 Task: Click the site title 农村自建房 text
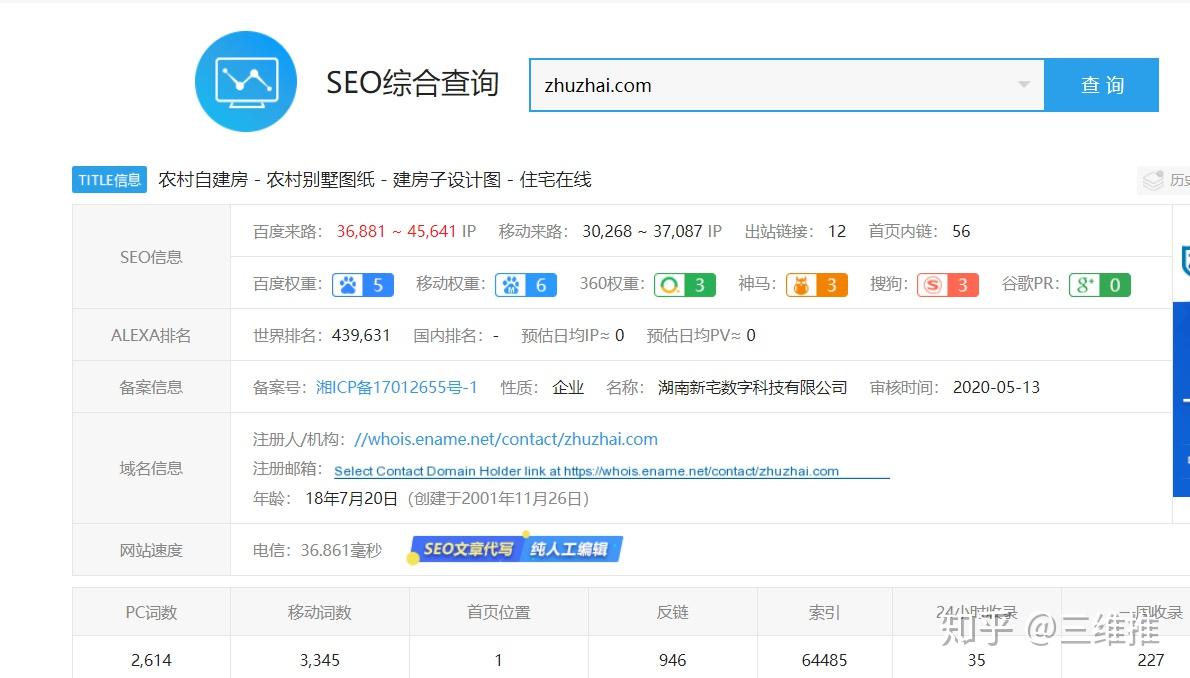pos(203,180)
